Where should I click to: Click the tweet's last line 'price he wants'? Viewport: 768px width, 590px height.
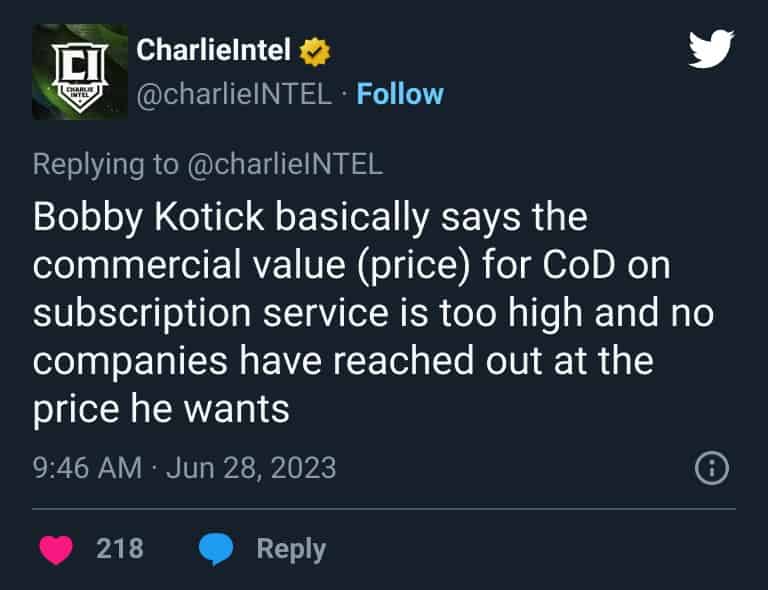[161, 410]
